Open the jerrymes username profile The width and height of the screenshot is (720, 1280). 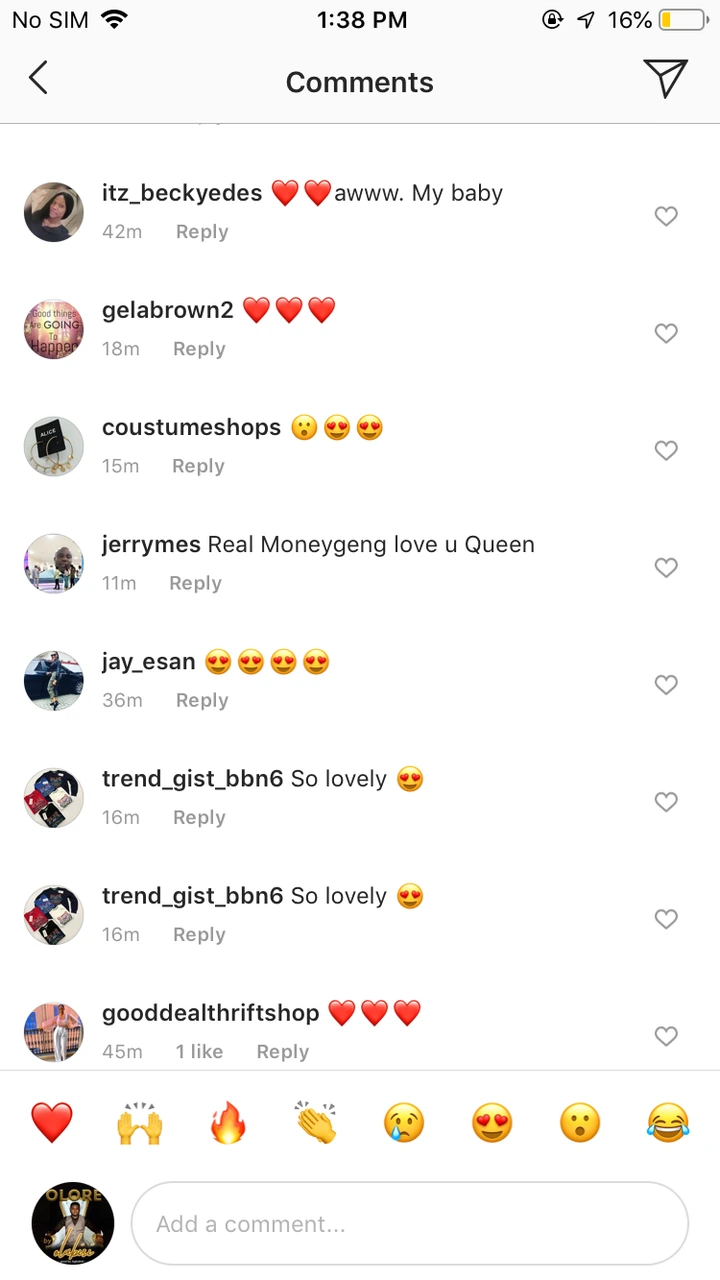pyautogui.click(x=151, y=545)
